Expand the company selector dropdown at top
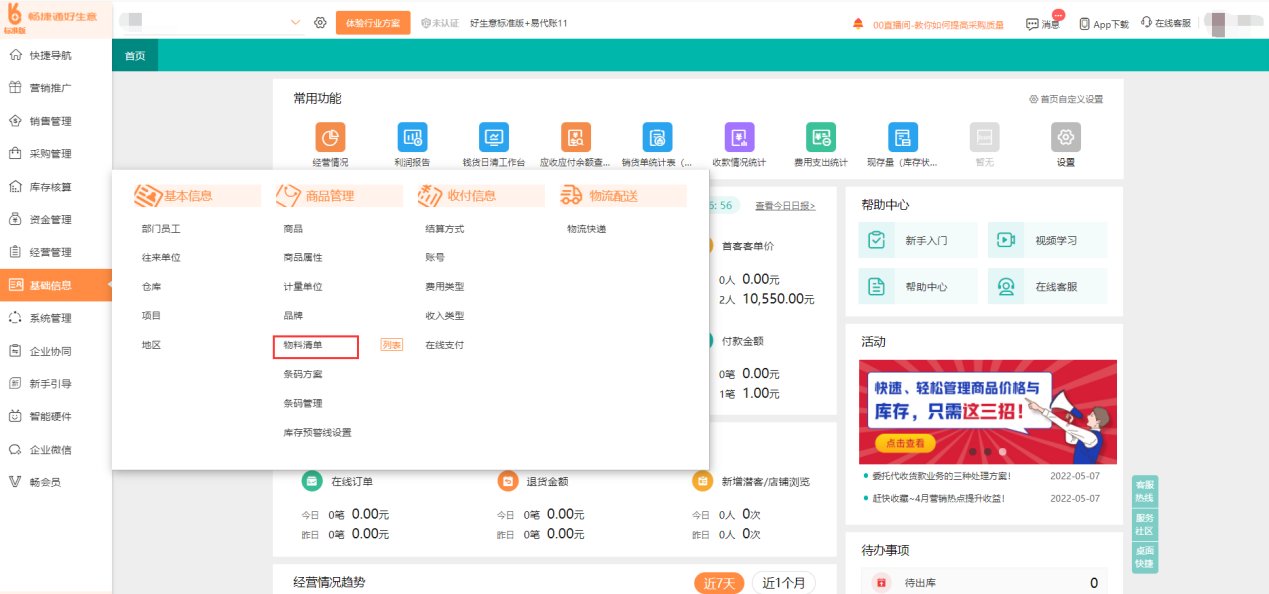Screen dimensions: 1269x594 [295, 22]
